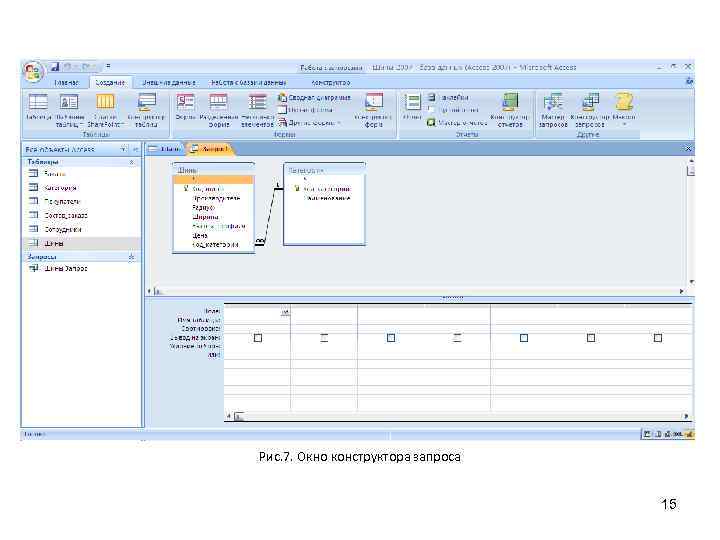720x540 pixels.
Task: Collapse the navigation pane with the « button
Action: point(135,149)
